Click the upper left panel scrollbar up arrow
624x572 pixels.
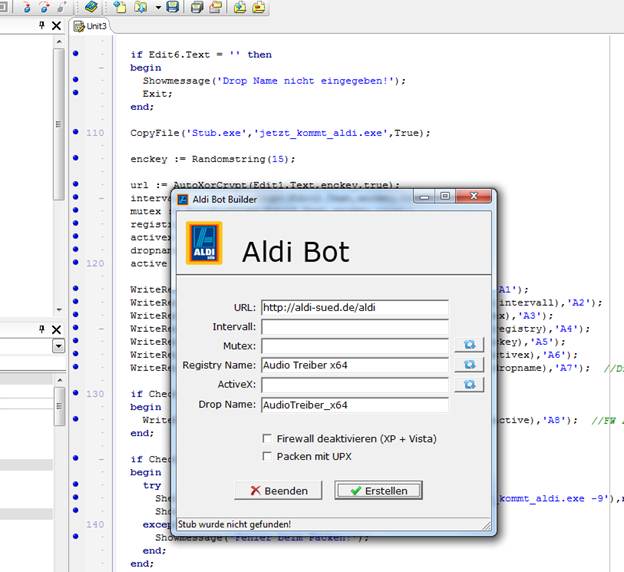coord(59,42)
